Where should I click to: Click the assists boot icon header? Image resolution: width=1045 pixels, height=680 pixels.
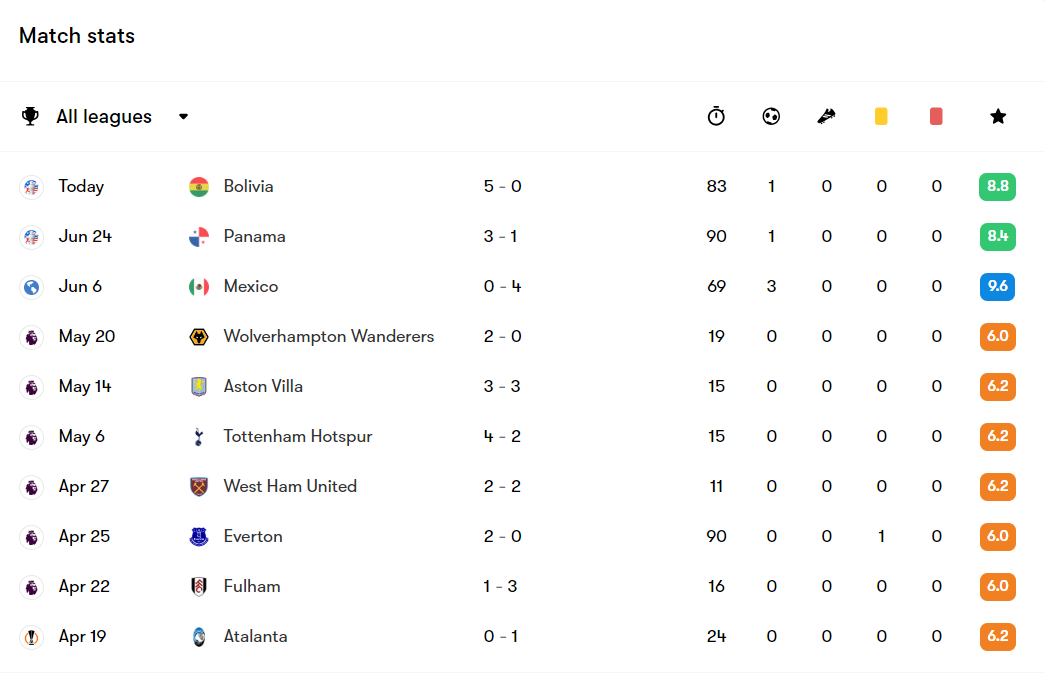point(826,116)
